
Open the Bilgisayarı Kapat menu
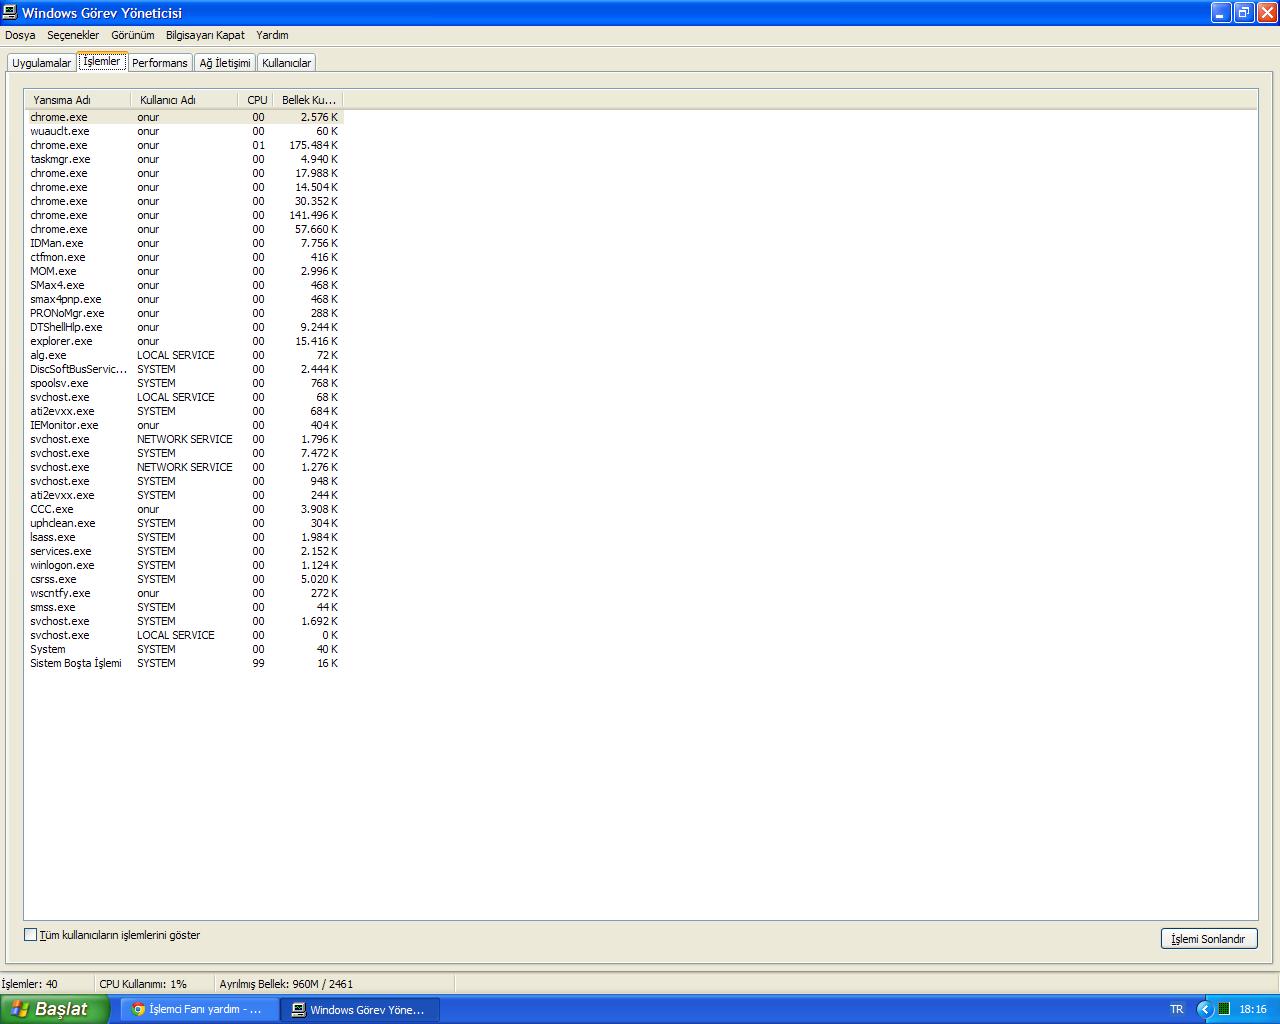coord(205,35)
